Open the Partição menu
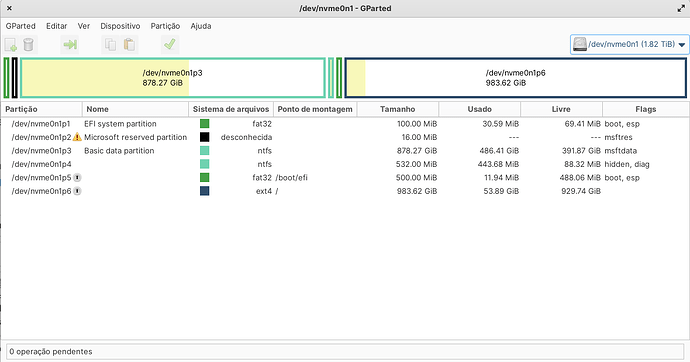690x362 pixels. [165, 26]
